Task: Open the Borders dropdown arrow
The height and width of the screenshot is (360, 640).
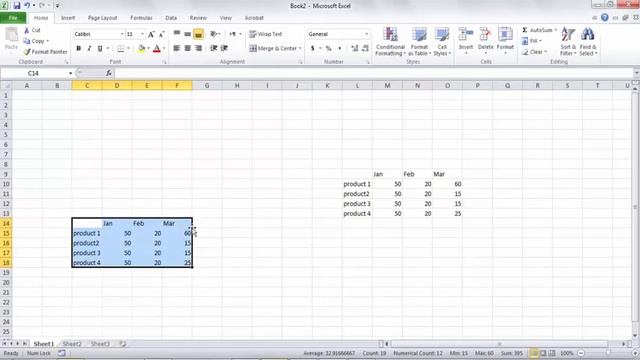Action: [x=128, y=49]
